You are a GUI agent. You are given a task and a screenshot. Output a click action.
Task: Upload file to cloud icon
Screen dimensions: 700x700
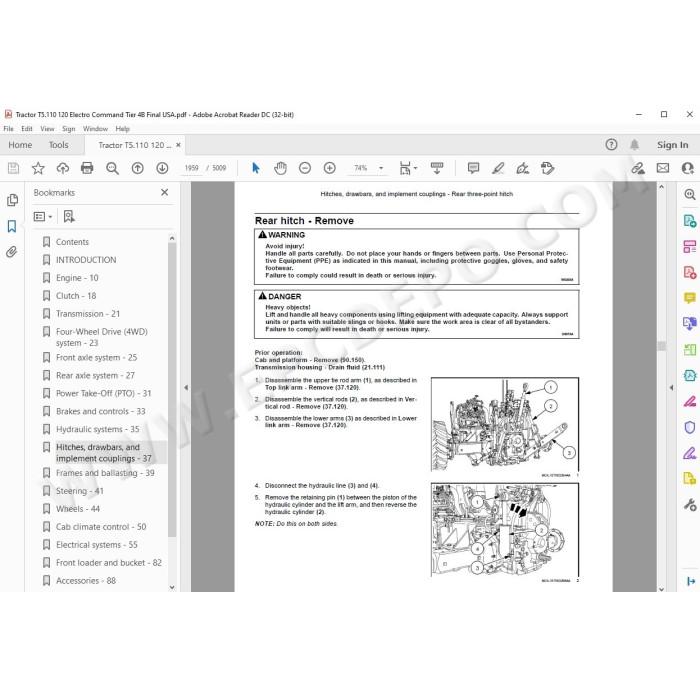tap(62, 168)
